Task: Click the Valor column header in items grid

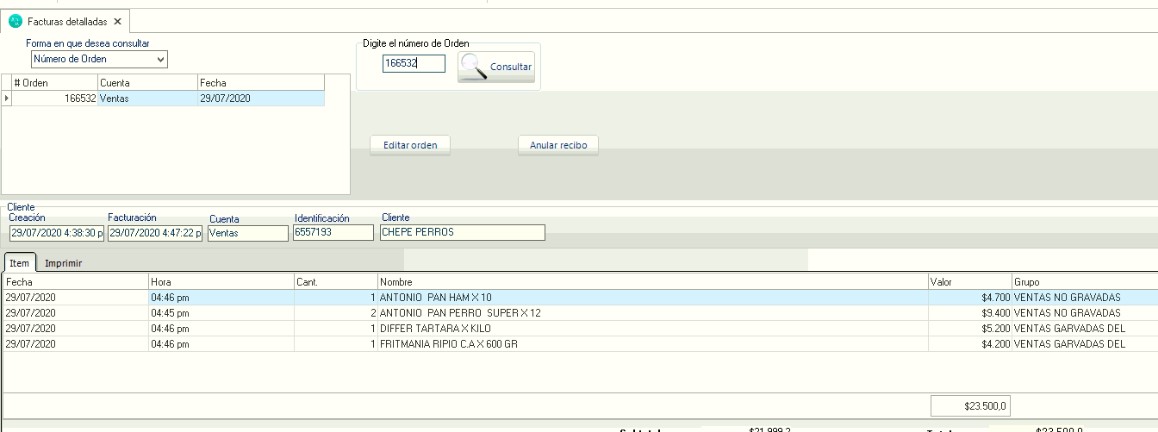Action: (968, 283)
